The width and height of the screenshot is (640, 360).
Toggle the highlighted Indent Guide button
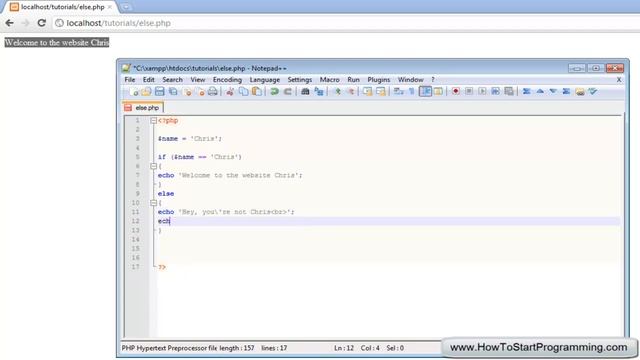click(x=425, y=92)
